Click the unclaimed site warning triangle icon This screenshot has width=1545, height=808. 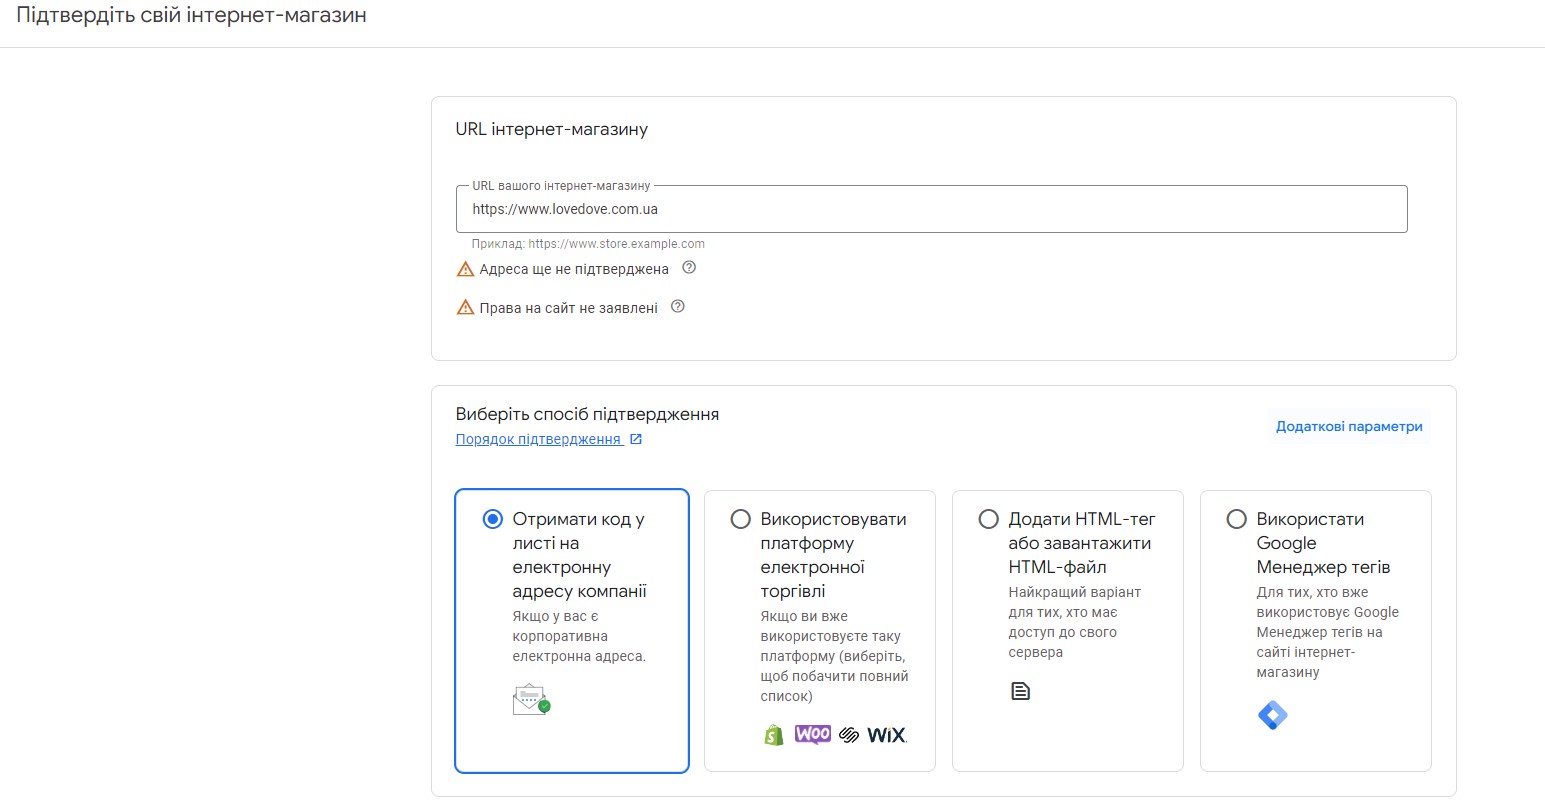coord(465,308)
